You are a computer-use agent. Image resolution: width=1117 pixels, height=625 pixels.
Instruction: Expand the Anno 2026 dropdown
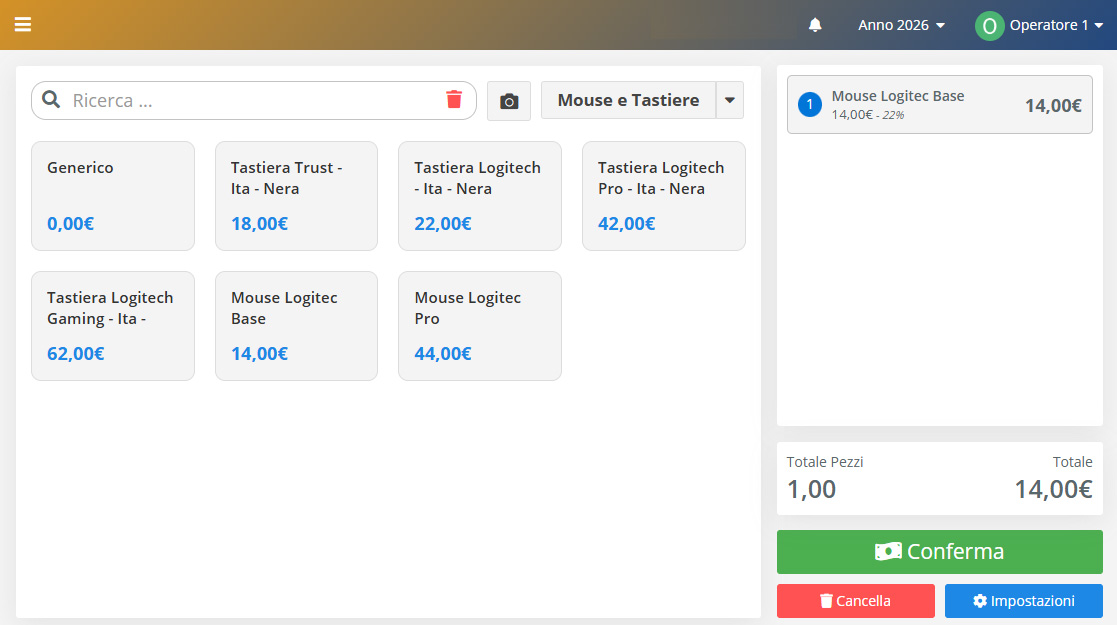click(x=901, y=25)
